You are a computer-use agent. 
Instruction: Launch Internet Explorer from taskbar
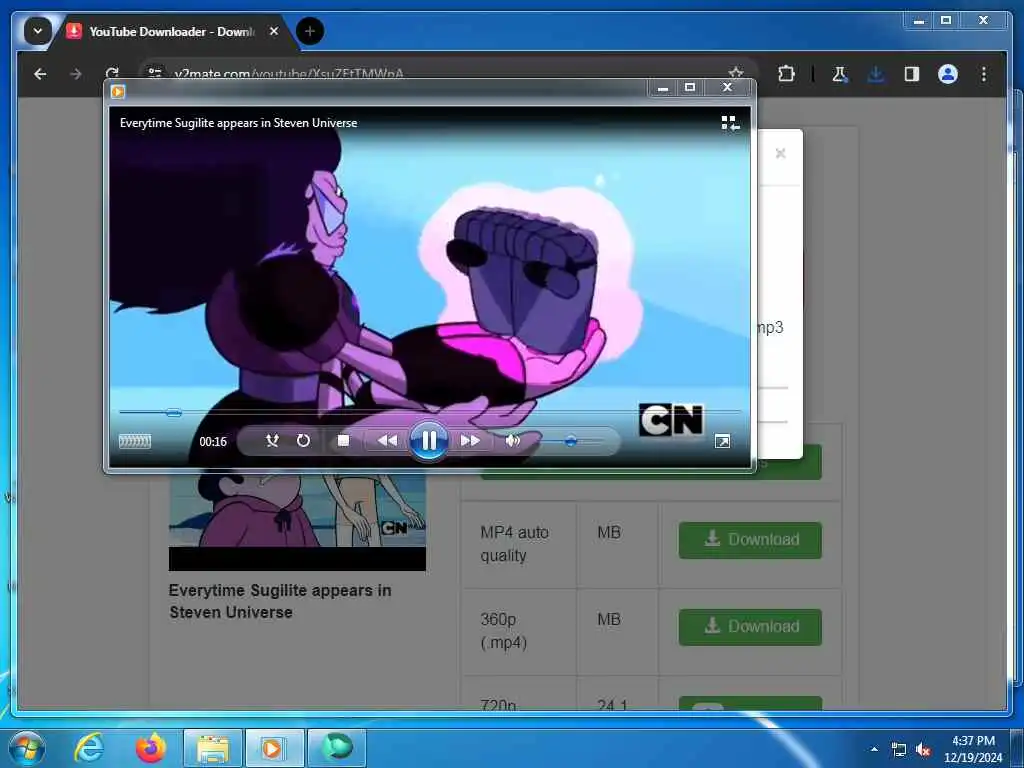(x=89, y=748)
